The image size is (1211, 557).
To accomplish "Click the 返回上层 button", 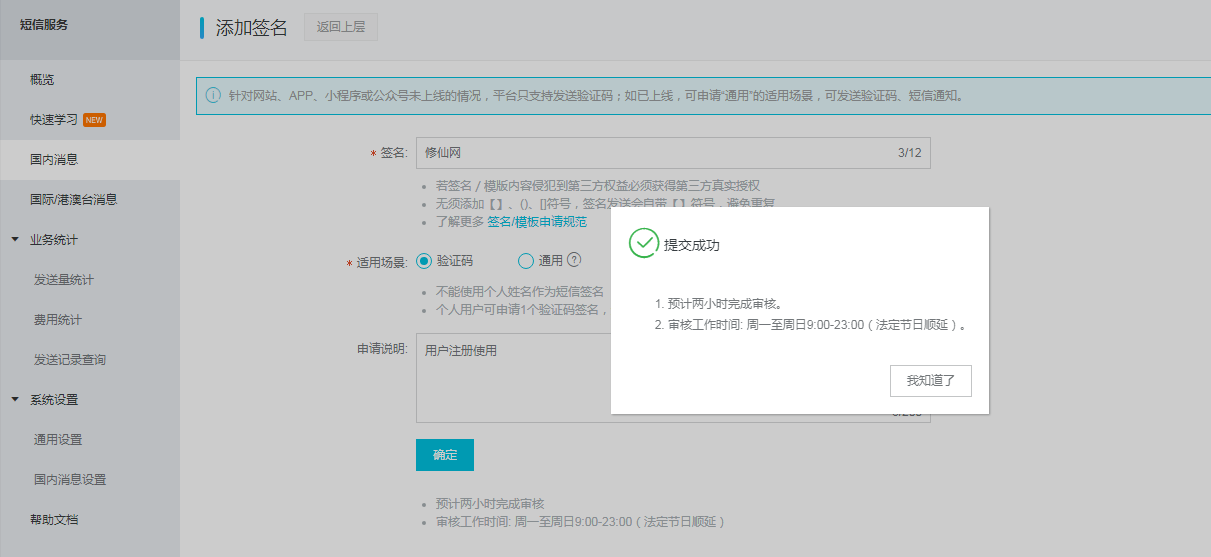I will [341, 27].
